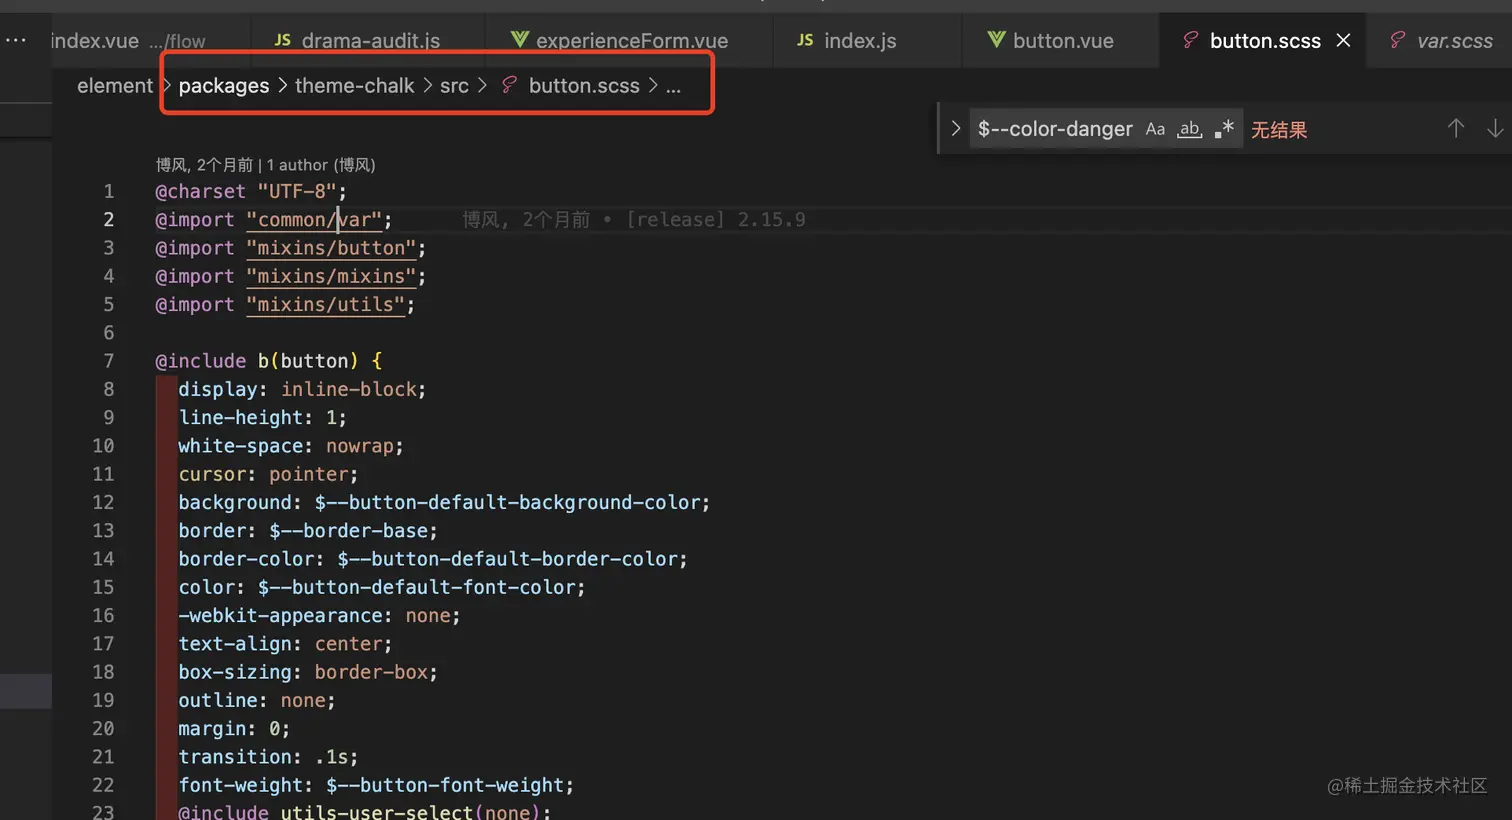The width and height of the screenshot is (1512, 820).
Task: Click the transition: .1s line
Action: pyautogui.click(x=269, y=757)
